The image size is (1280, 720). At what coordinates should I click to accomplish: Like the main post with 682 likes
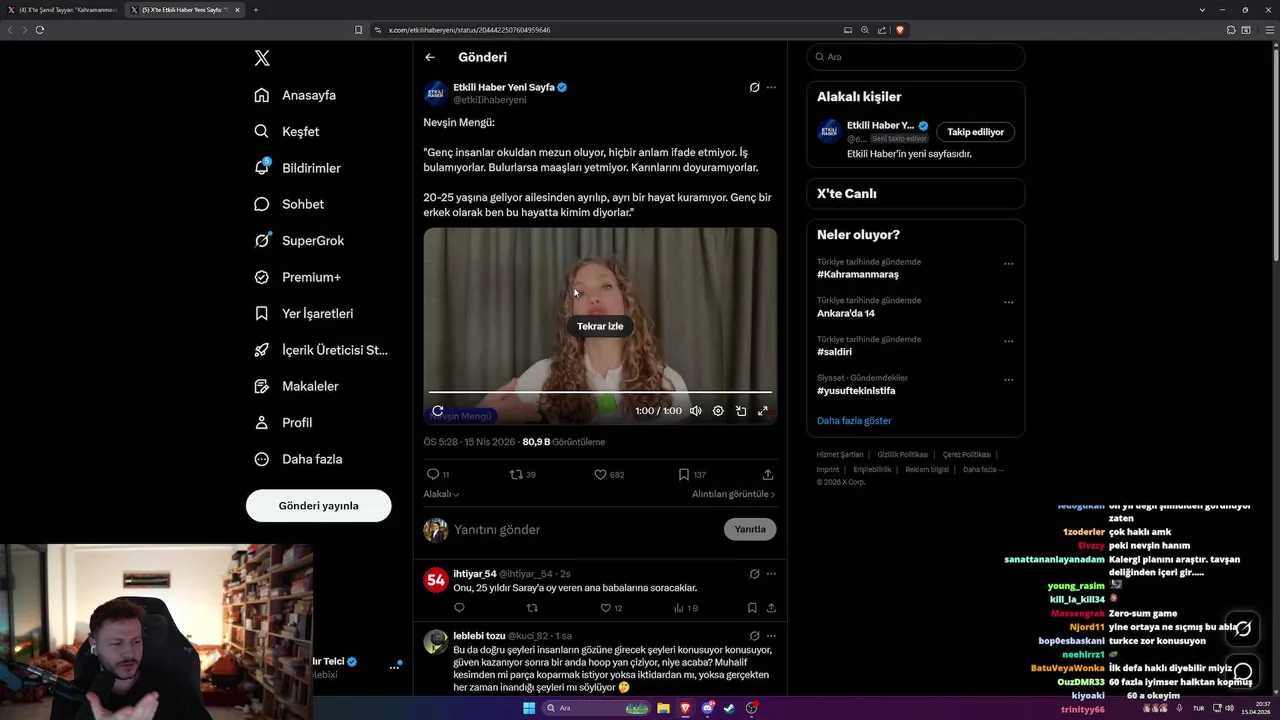pyautogui.click(x=601, y=474)
